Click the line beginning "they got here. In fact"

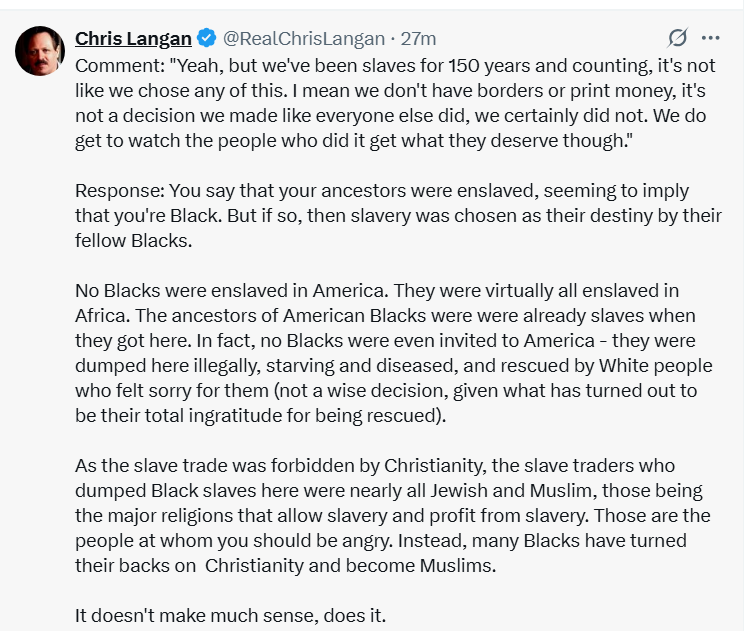[385, 341]
